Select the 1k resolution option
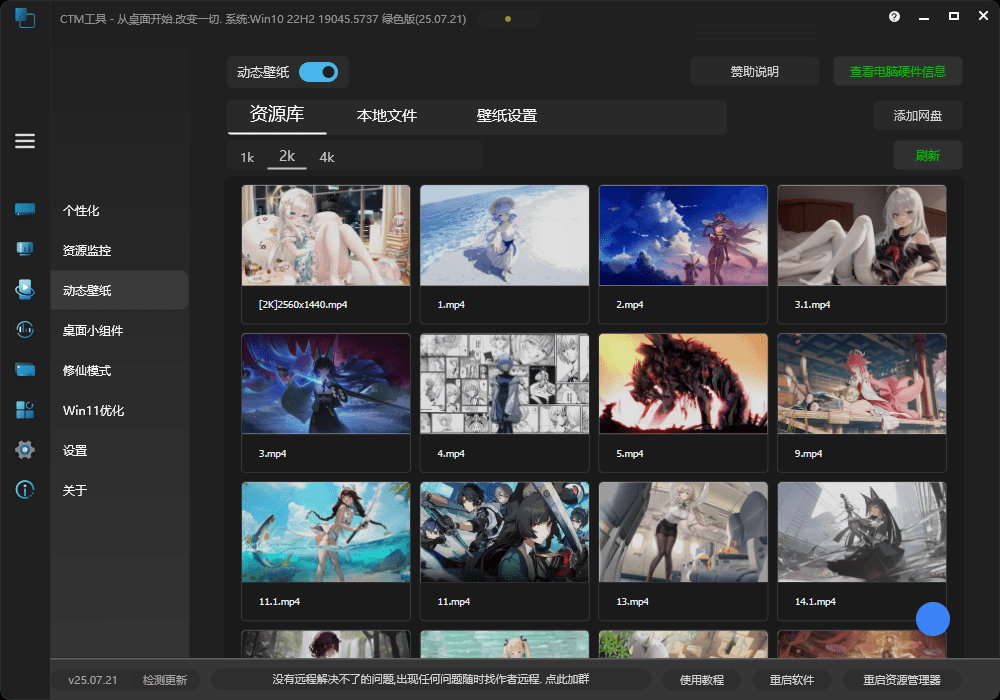This screenshot has width=1000, height=700. (x=247, y=157)
